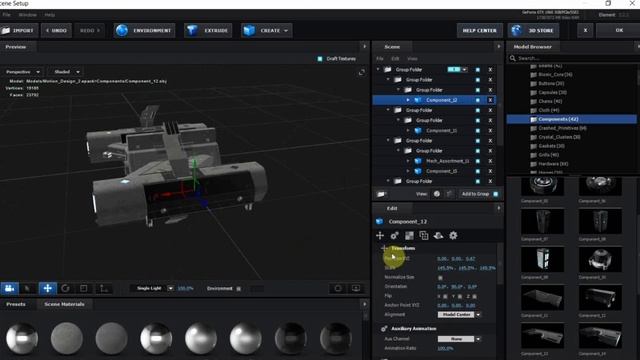Activate the Rotate gizmo tool
Image resolution: width=640 pixels, height=360 pixels.
tap(65, 289)
